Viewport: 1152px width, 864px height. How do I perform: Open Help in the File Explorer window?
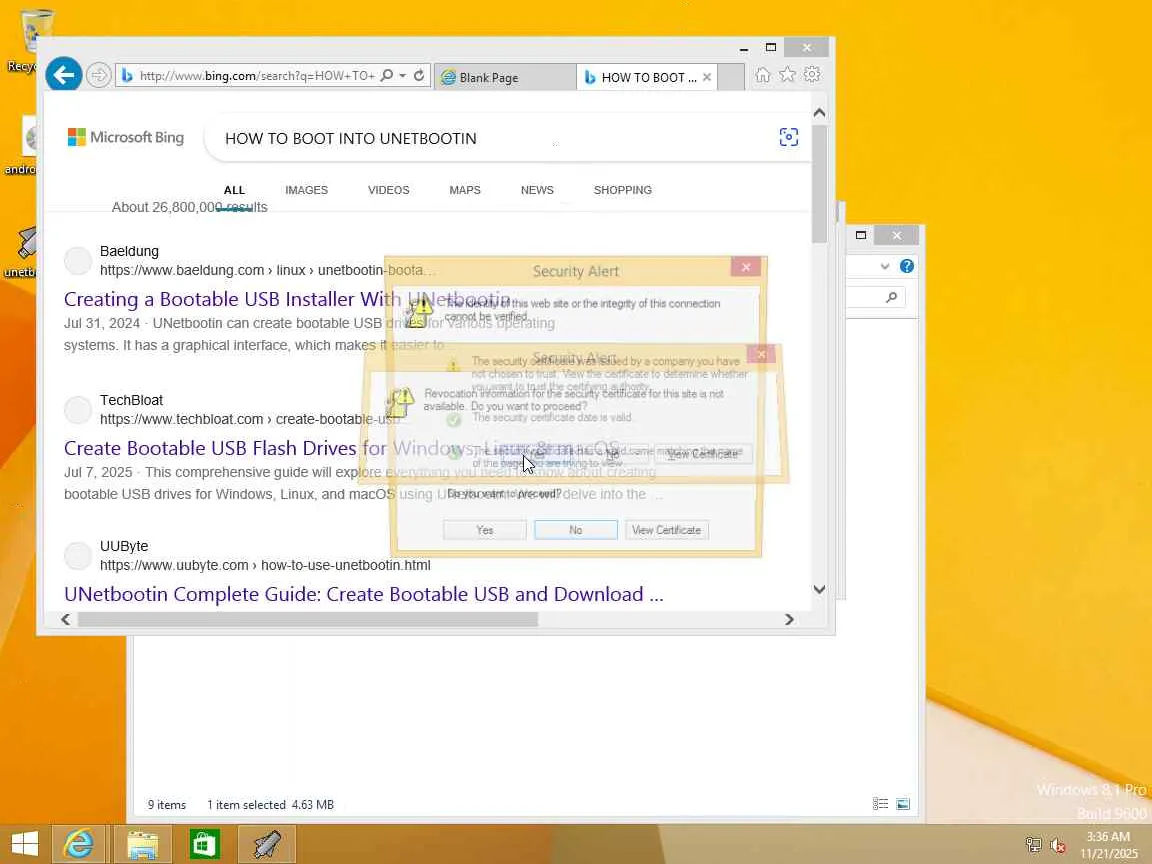pyautogui.click(x=907, y=266)
